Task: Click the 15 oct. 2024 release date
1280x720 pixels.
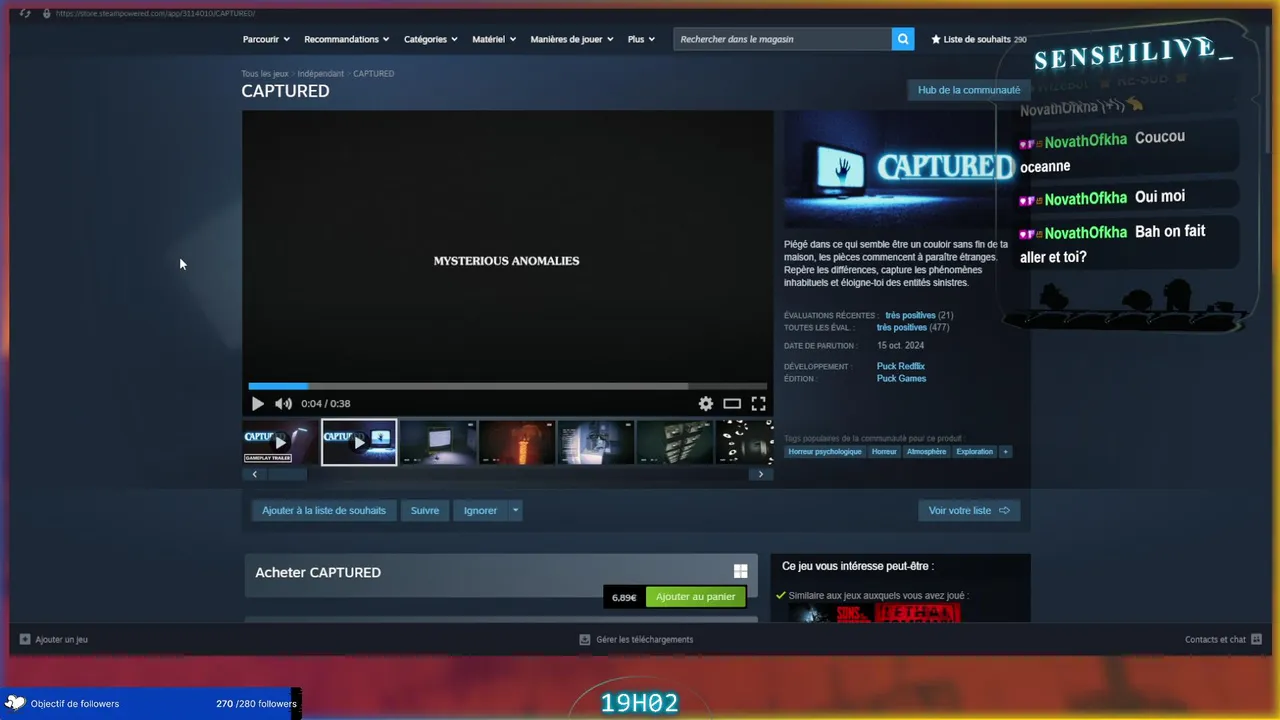Action: click(x=900, y=345)
